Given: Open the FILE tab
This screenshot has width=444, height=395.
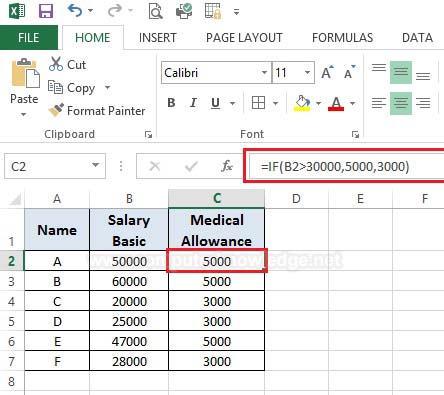Looking at the screenshot, I should [x=29, y=37].
